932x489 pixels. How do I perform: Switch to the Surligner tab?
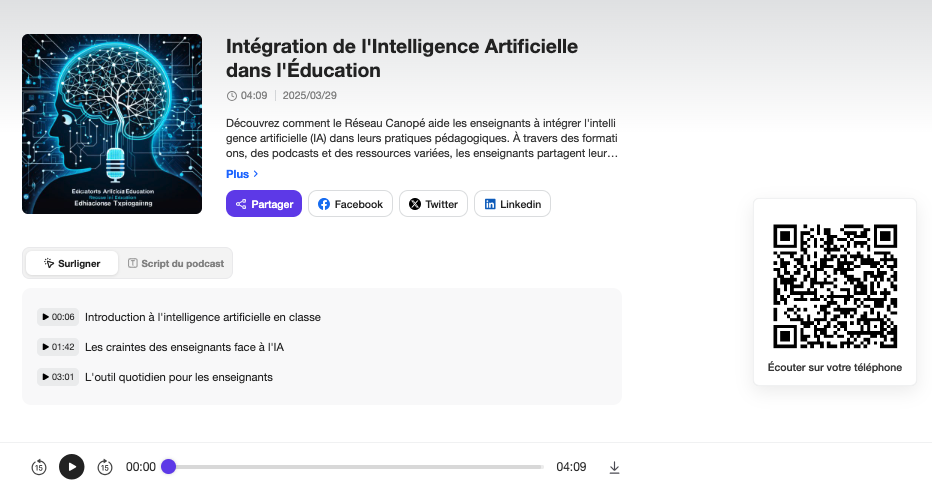(72, 263)
